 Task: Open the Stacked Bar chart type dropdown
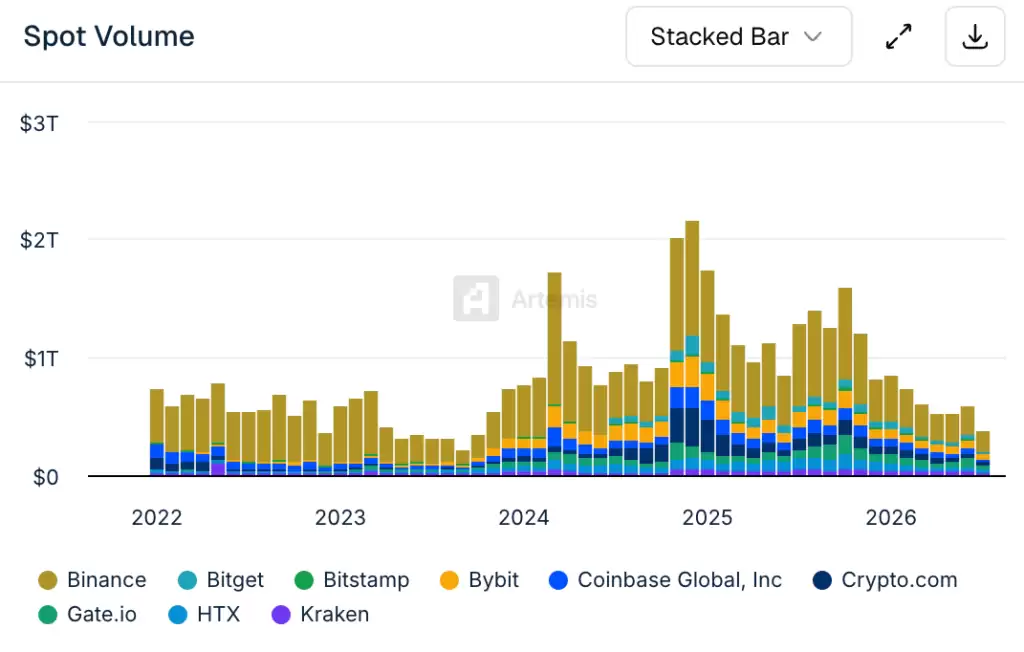[739, 37]
